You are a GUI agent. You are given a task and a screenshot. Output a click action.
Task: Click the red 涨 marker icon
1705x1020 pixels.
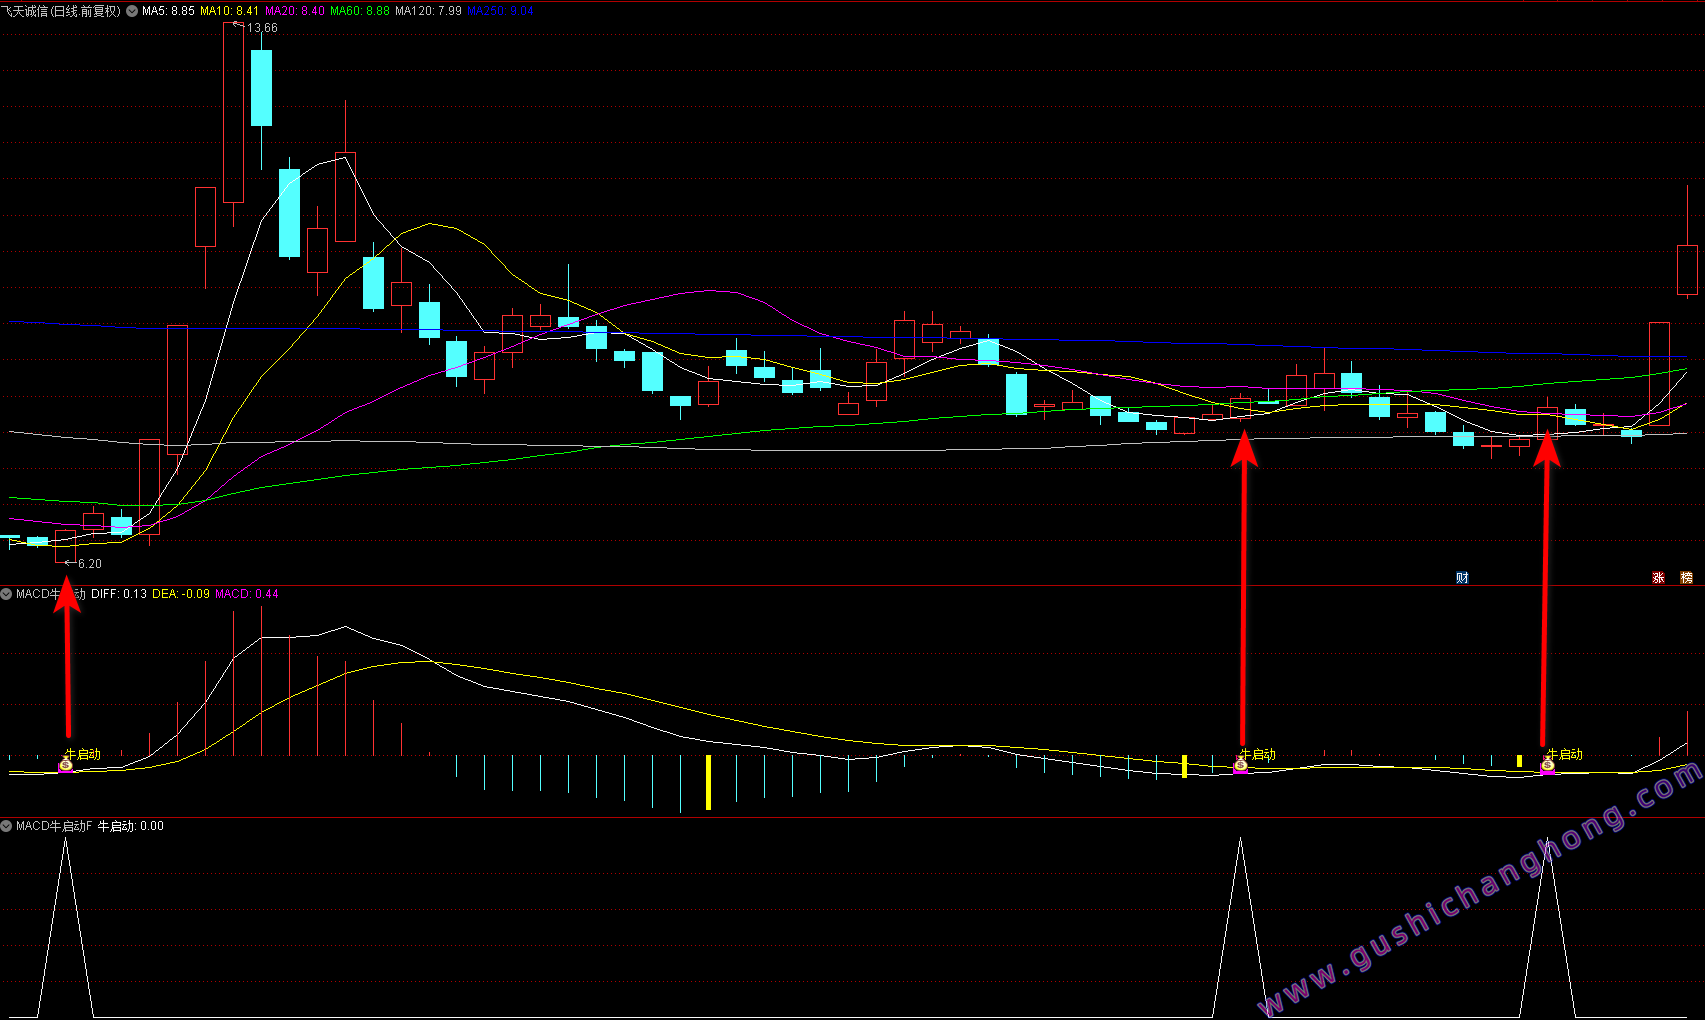1658,577
